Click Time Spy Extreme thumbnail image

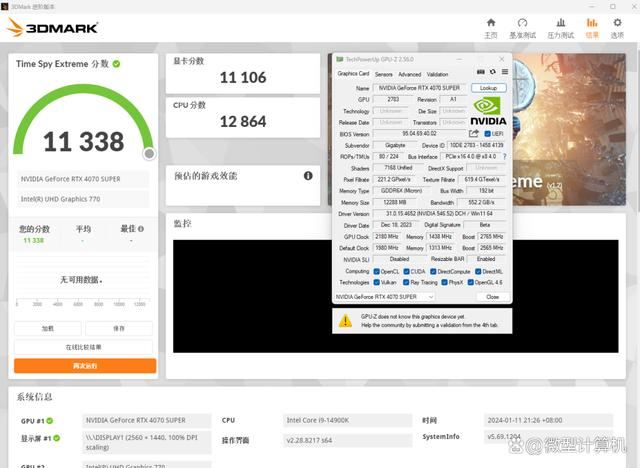(569, 129)
